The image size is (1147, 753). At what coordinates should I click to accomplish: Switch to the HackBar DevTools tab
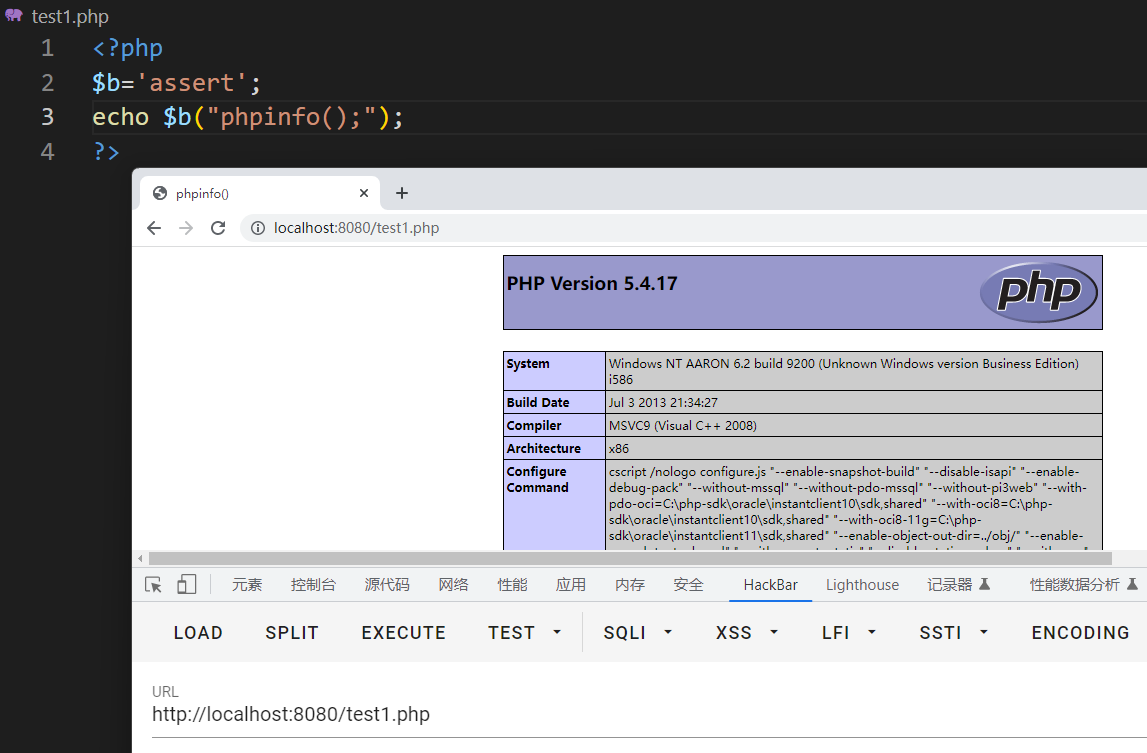point(770,585)
